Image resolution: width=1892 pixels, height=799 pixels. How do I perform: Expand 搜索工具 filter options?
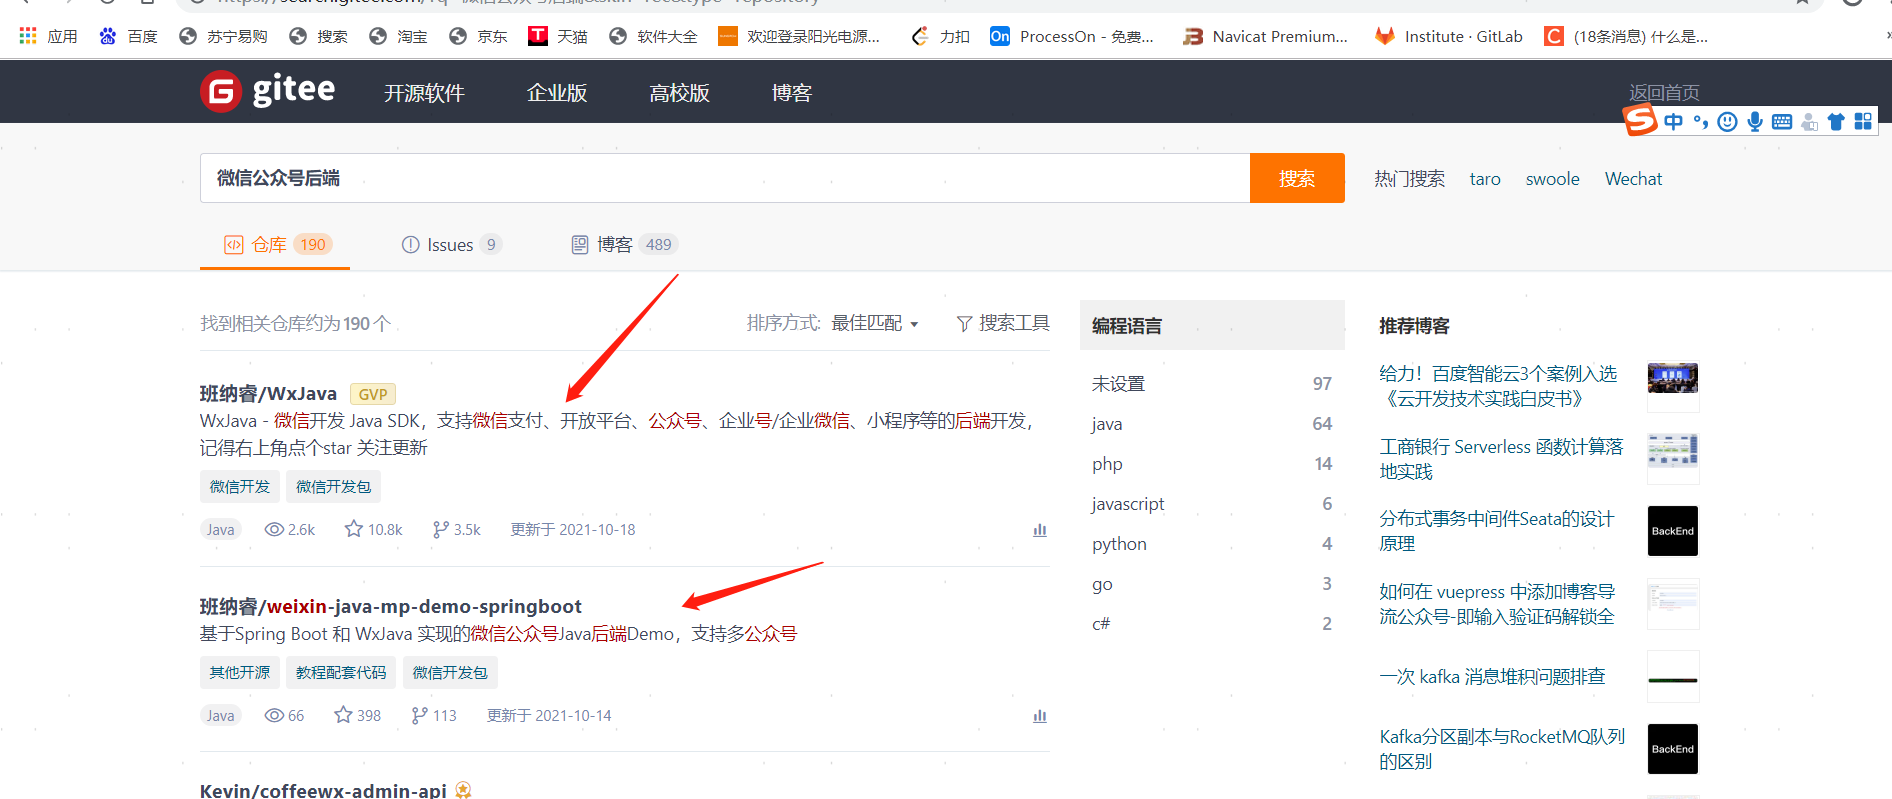coord(1003,323)
